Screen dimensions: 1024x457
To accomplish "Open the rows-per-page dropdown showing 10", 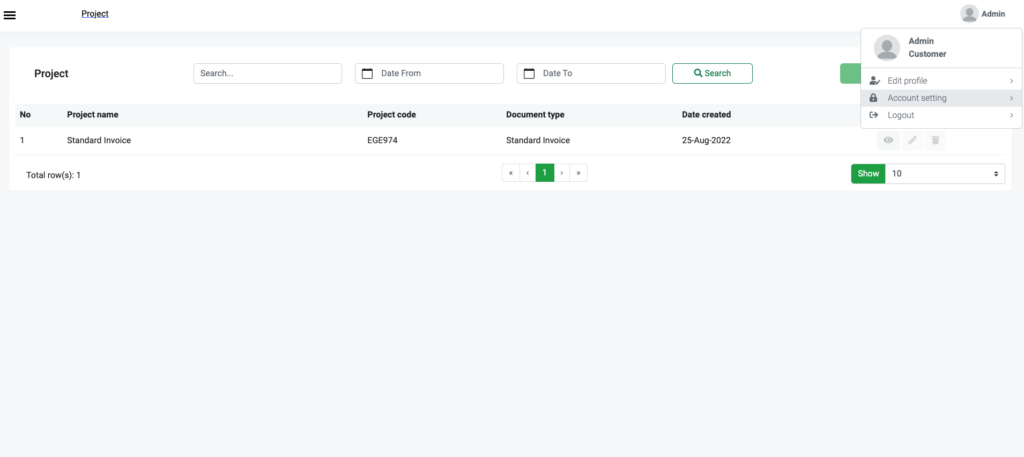I will pos(944,174).
